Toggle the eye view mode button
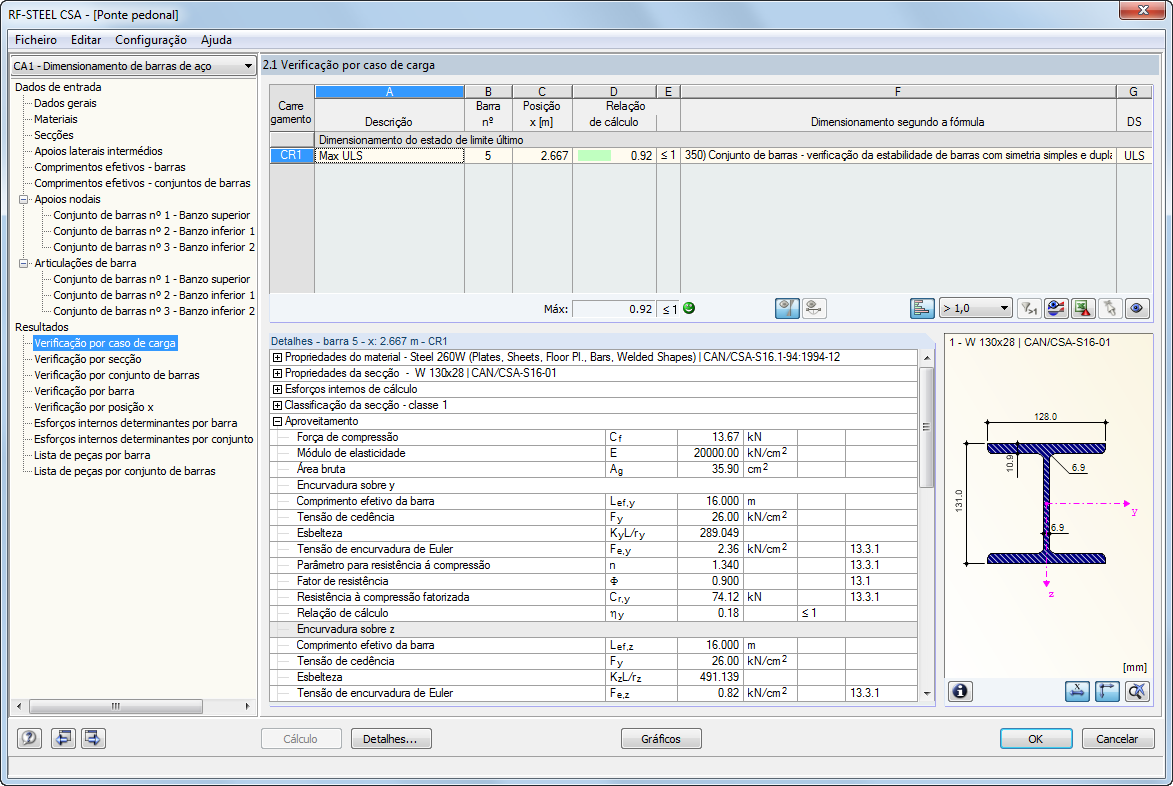 tap(1135, 309)
